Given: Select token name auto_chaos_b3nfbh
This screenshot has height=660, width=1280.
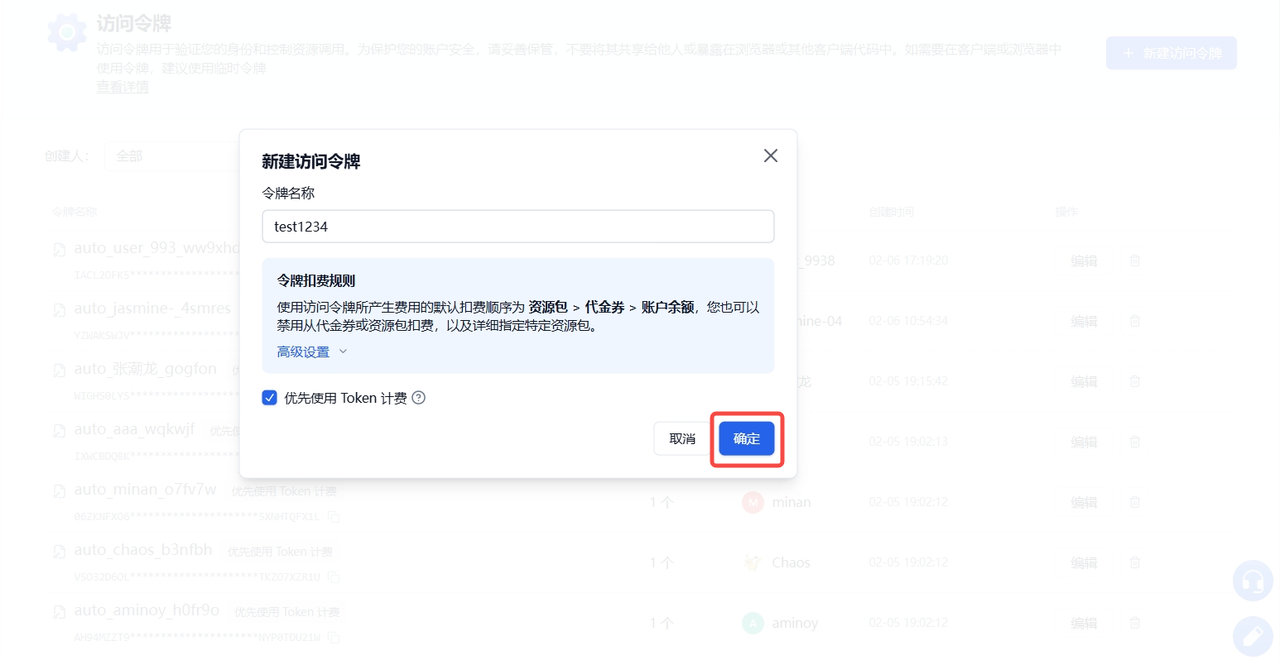Looking at the screenshot, I should [143, 550].
